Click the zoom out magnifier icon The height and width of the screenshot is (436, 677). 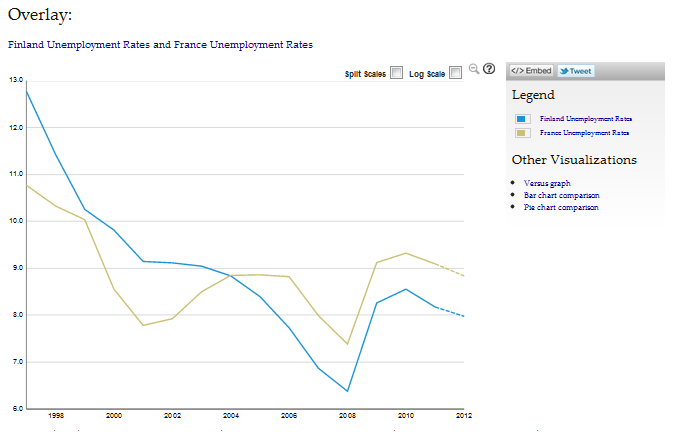(x=474, y=69)
